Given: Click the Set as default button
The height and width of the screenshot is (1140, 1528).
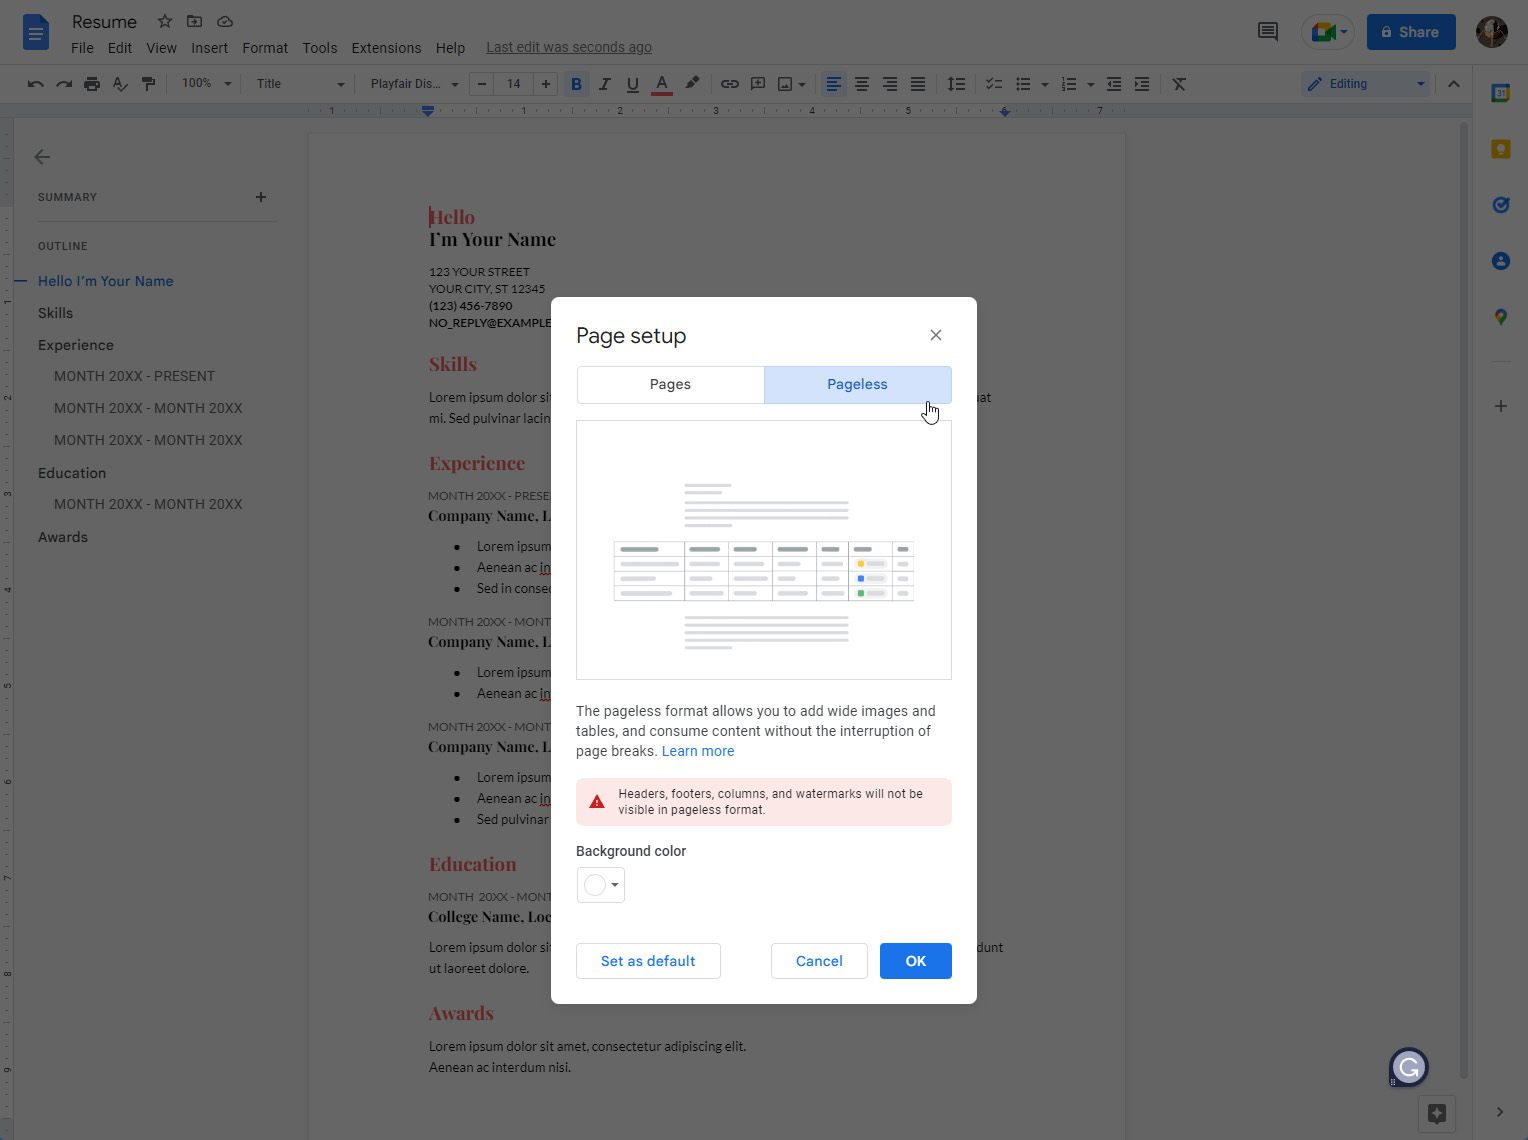Looking at the screenshot, I should [648, 961].
